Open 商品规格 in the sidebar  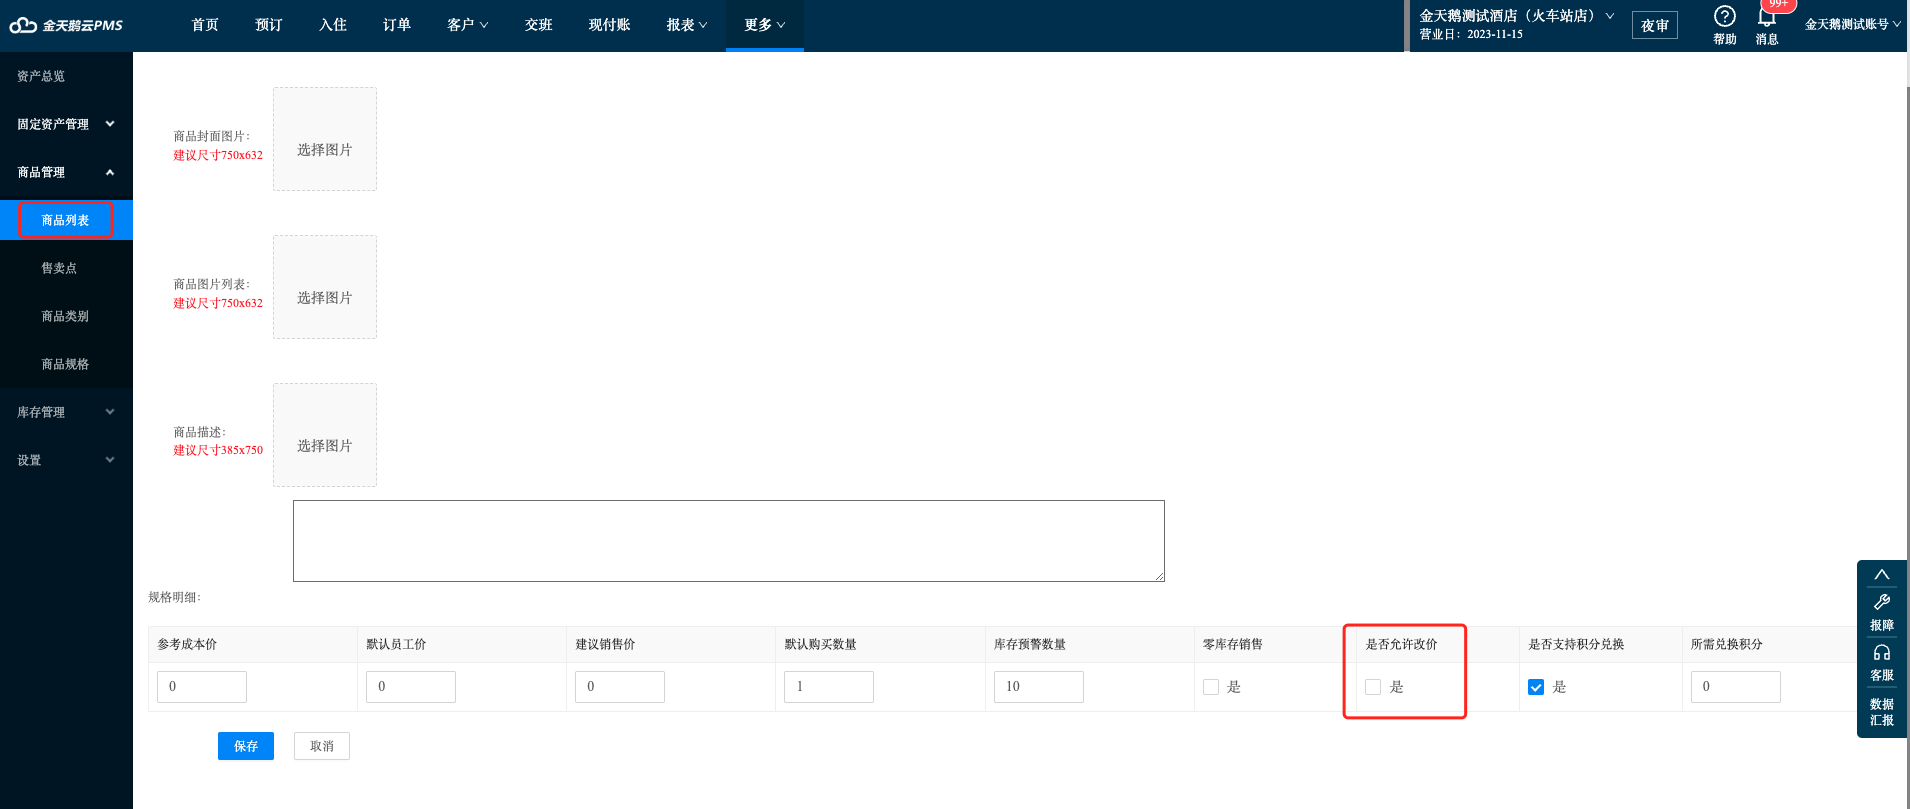(x=66, y=364)
